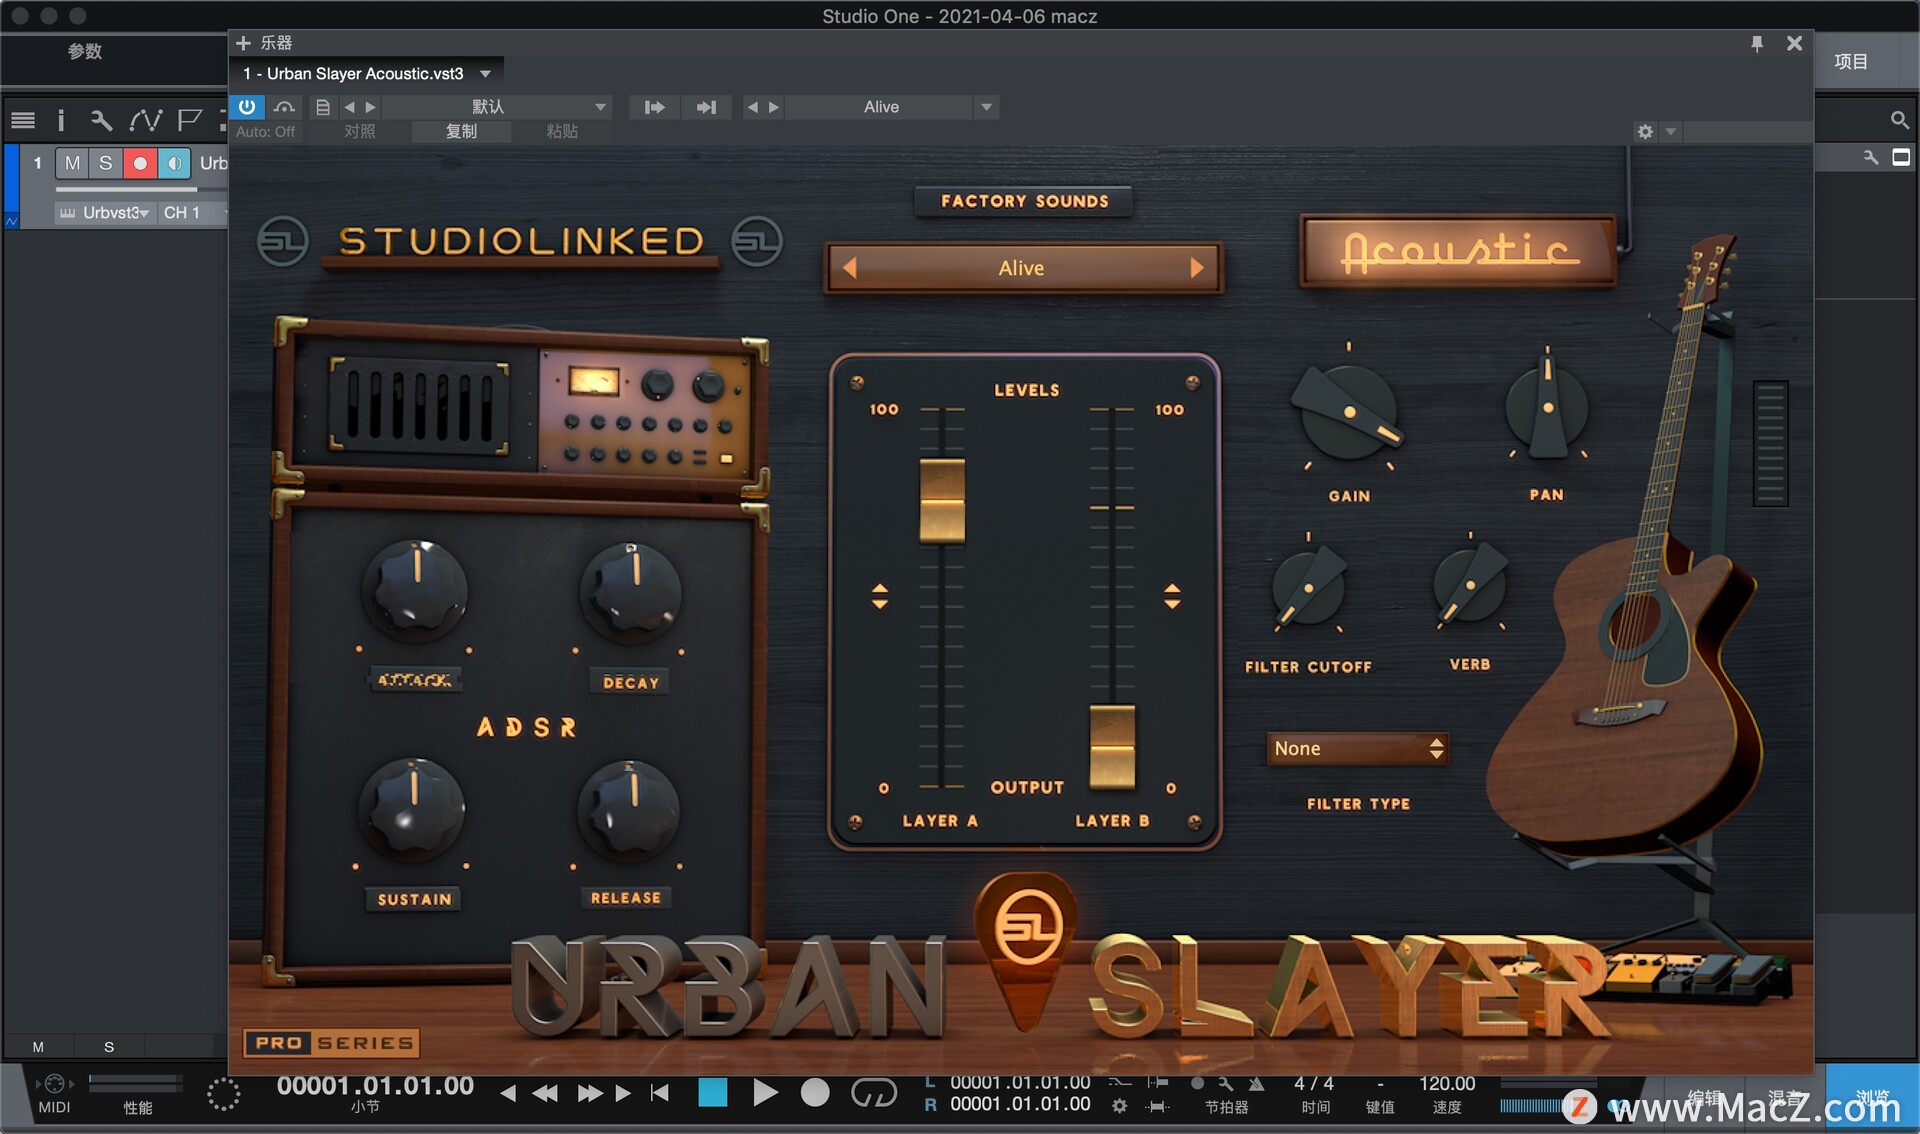Screen dimensions: 1920x1134
Task: Click the 粘贴 paste button
Action: tap(562, 131)
